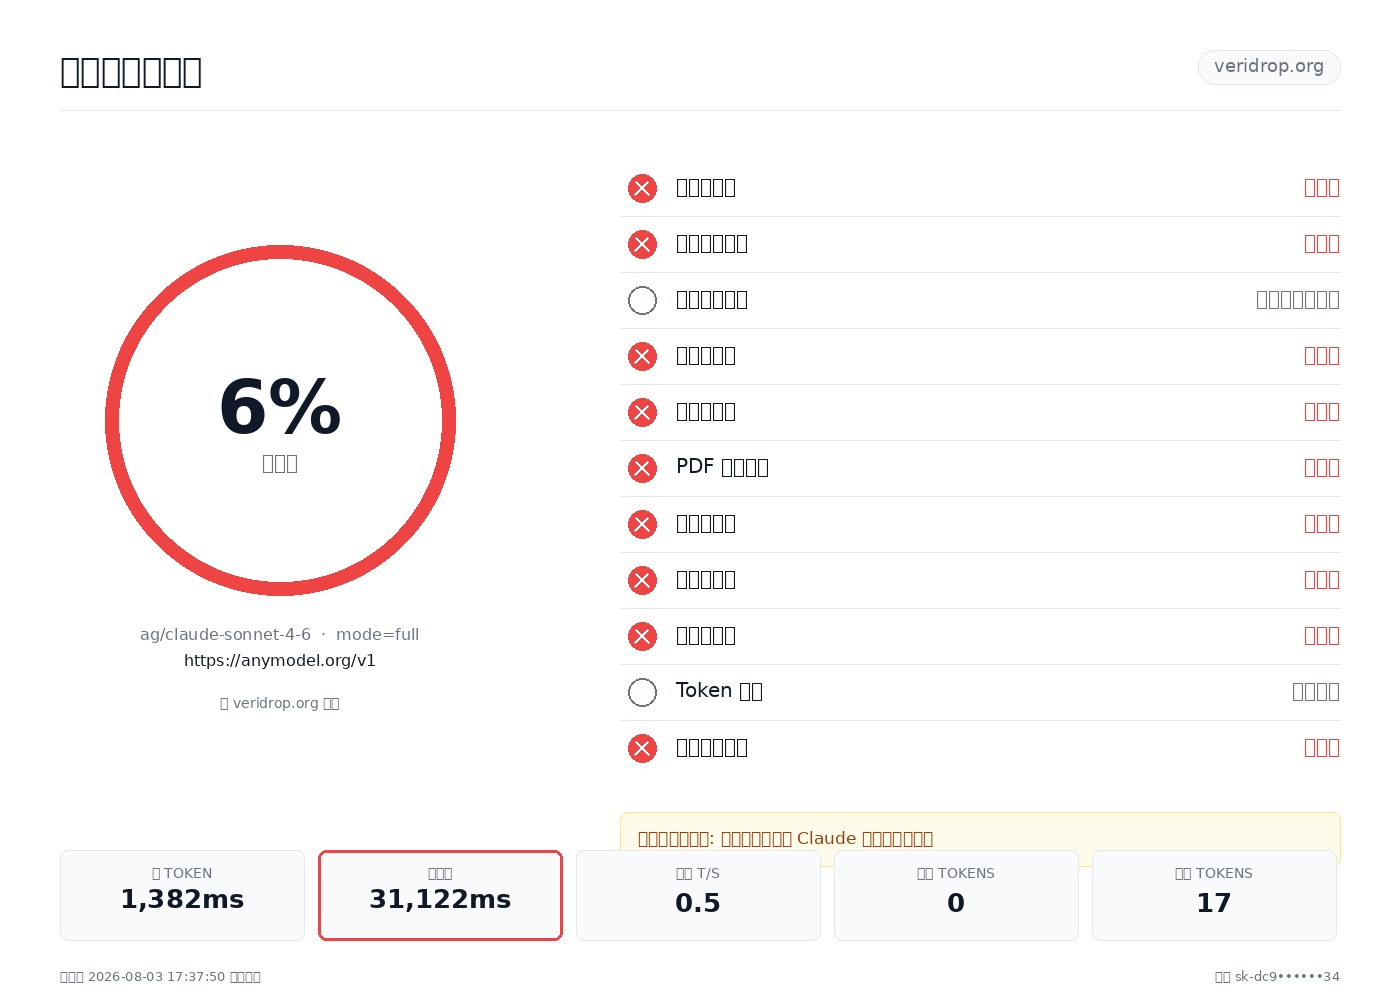
Task: Select the 1,382ms first-token stat card
Action: pyautogui.click(x=182, y=895)
